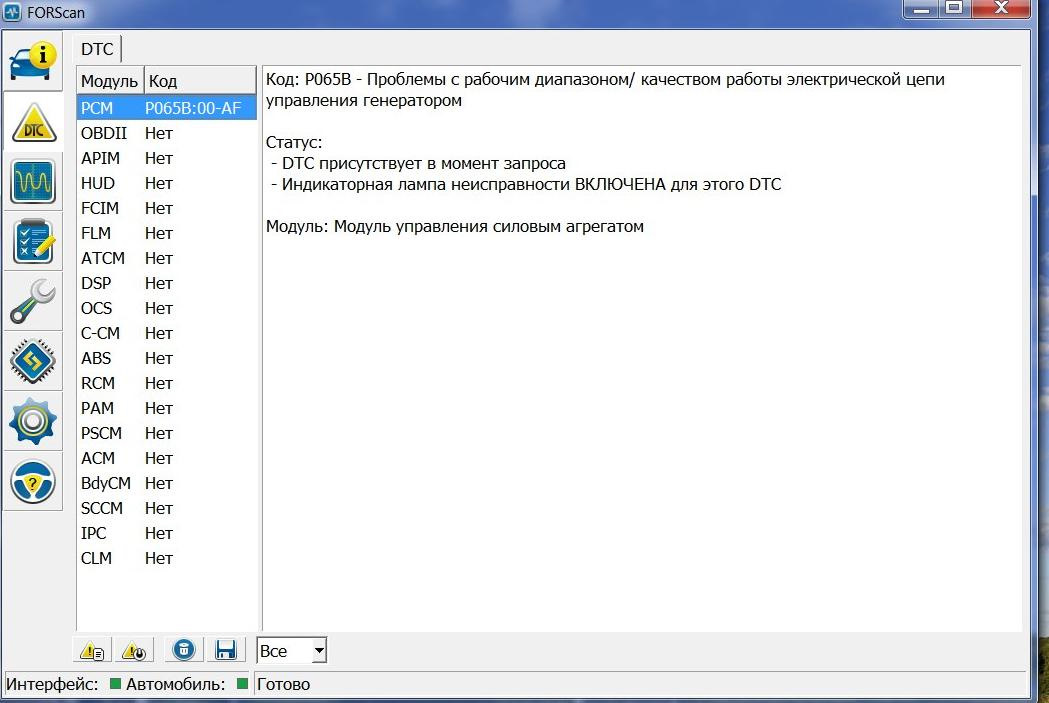Close the FORScan window

1001,9
